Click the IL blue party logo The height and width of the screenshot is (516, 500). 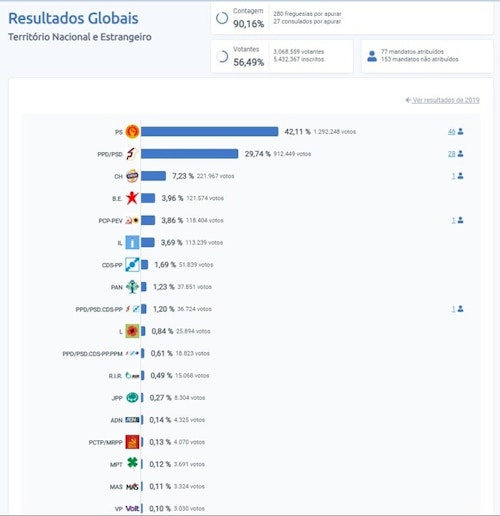click(132, 242)
